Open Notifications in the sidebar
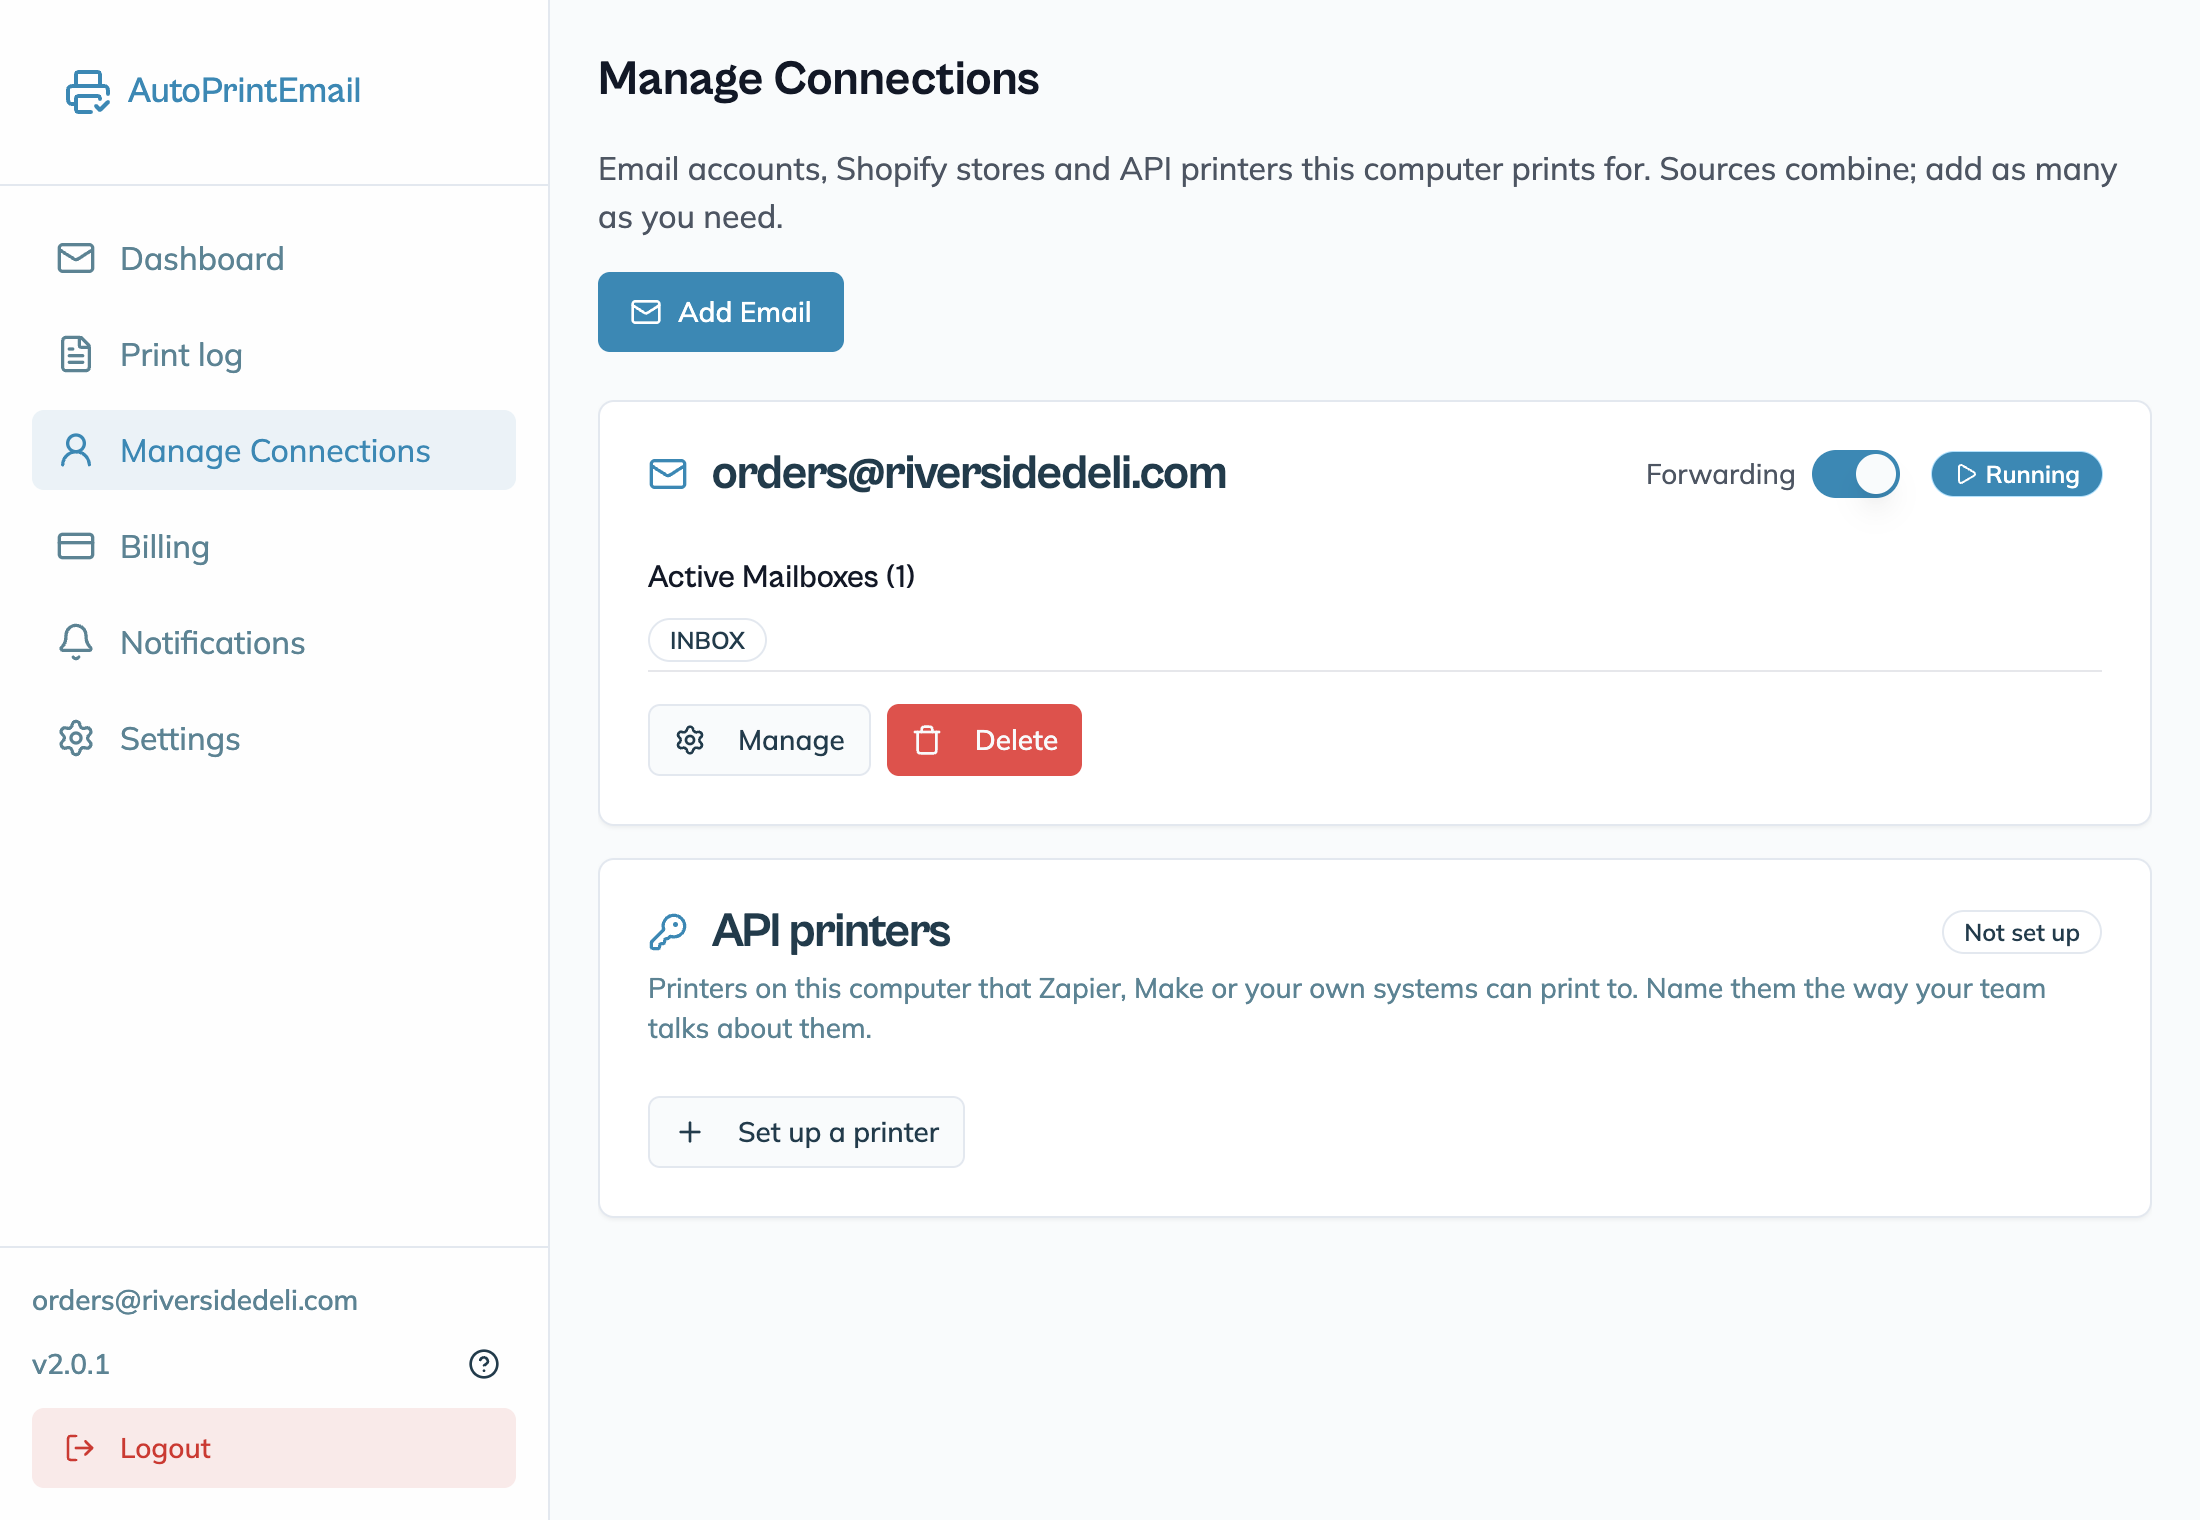 point(274,642)
